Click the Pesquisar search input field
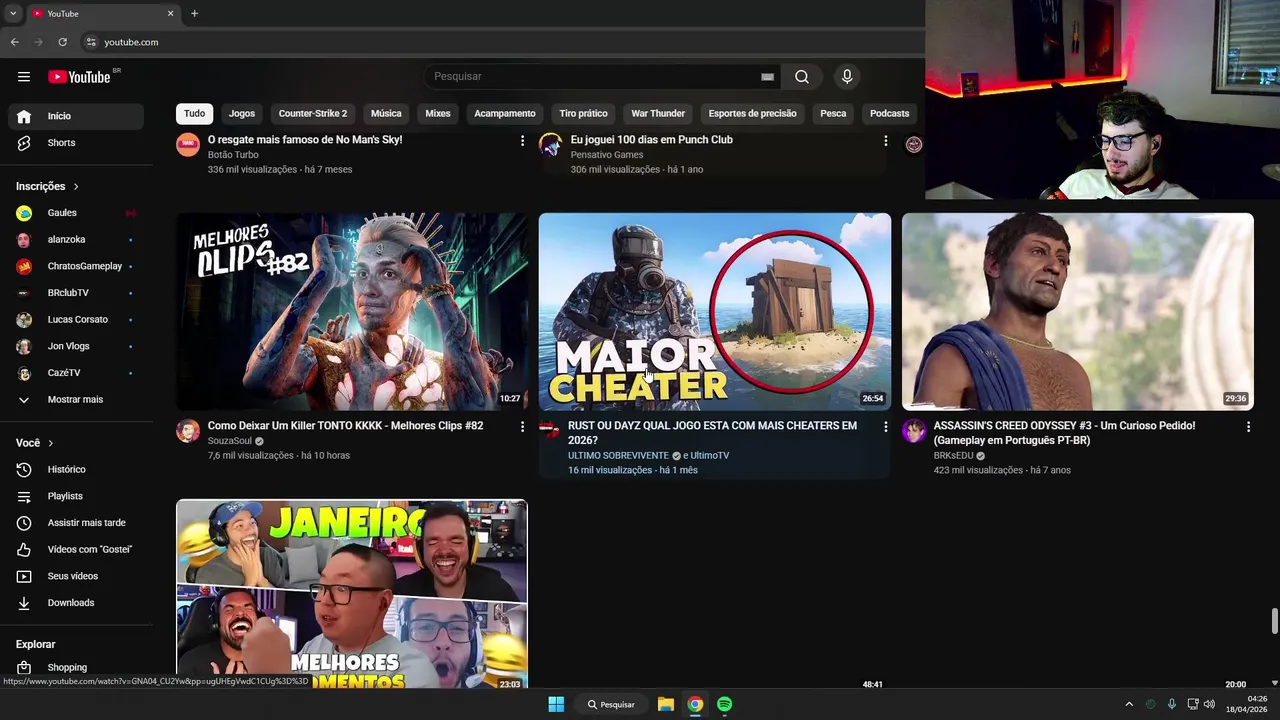 [x=595, y=77]
